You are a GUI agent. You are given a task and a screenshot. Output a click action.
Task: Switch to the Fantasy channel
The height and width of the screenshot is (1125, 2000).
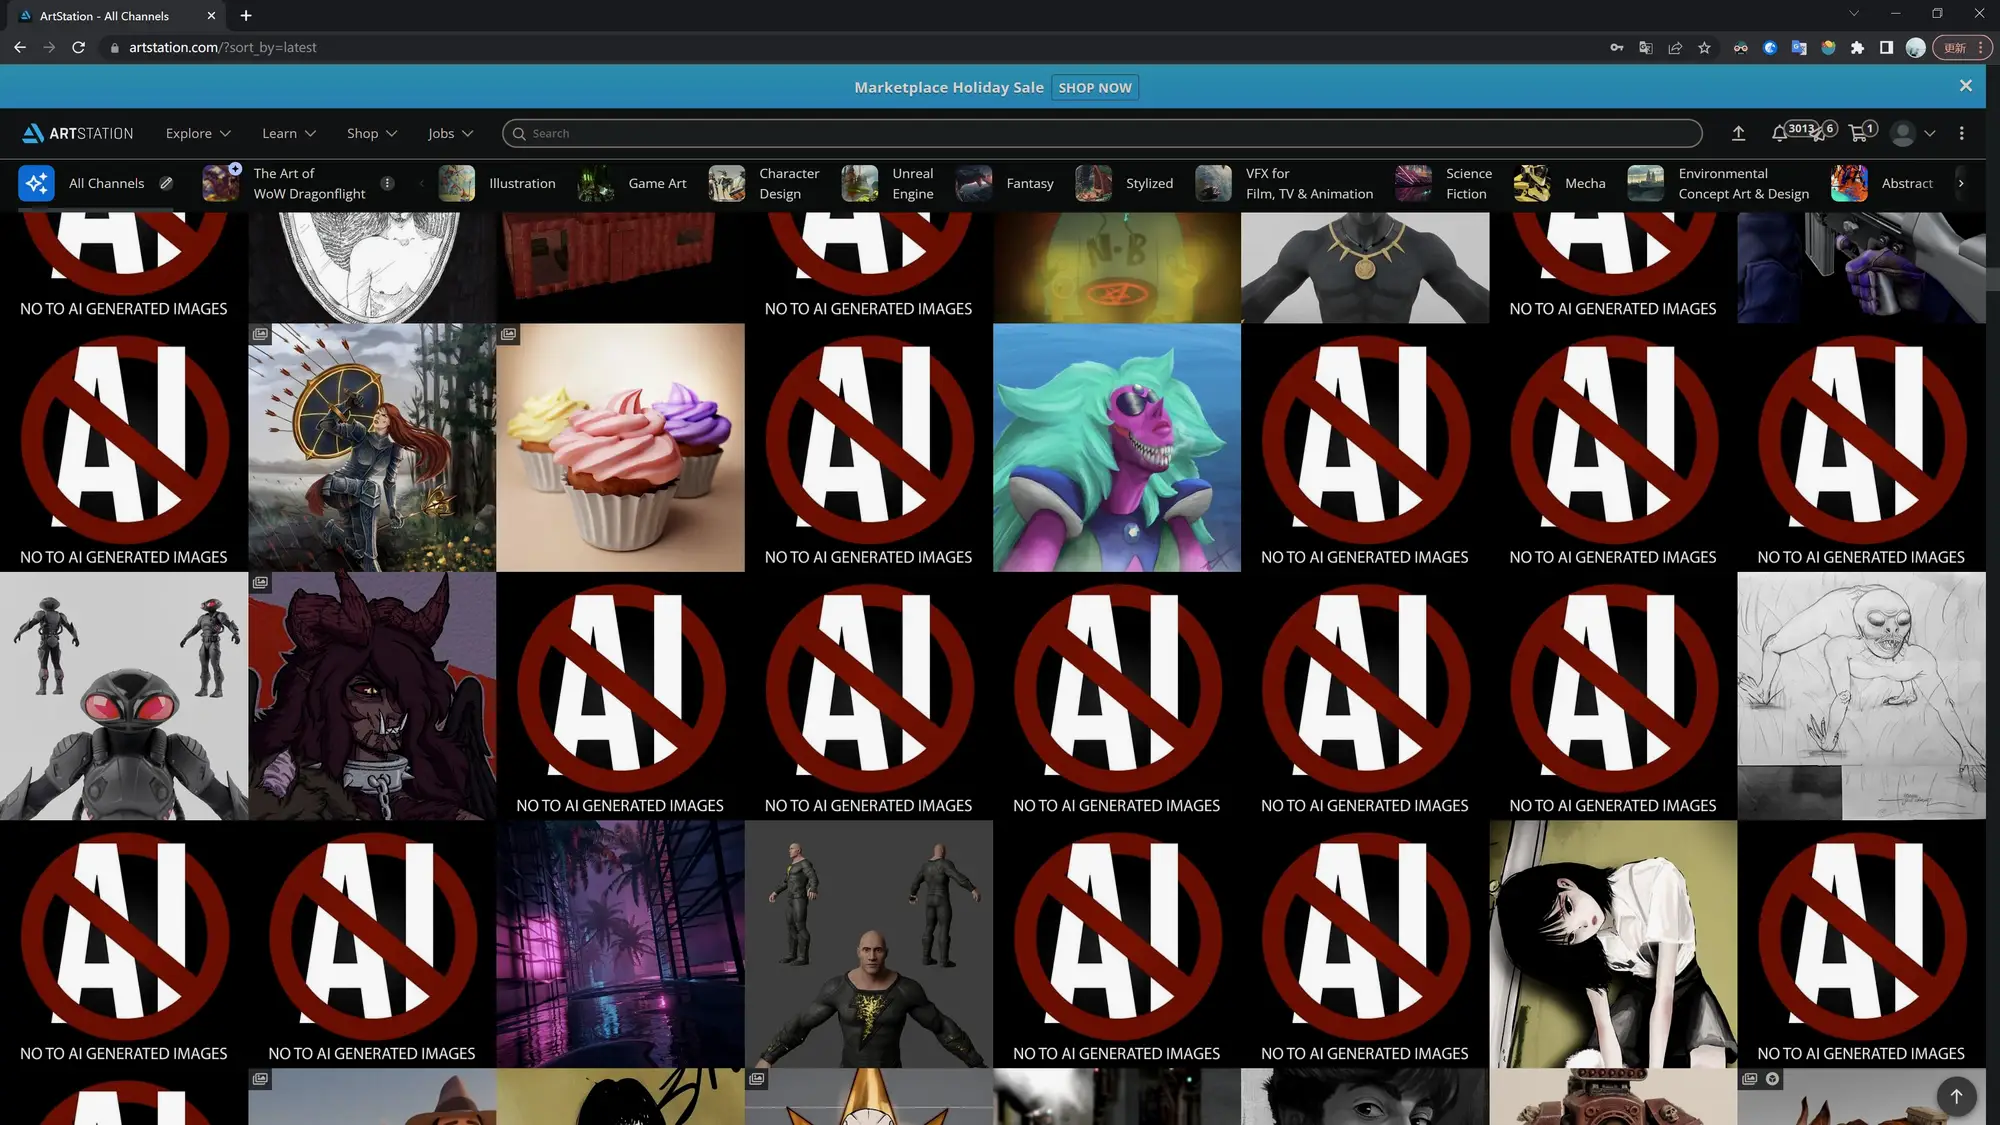click(1005, 183)
